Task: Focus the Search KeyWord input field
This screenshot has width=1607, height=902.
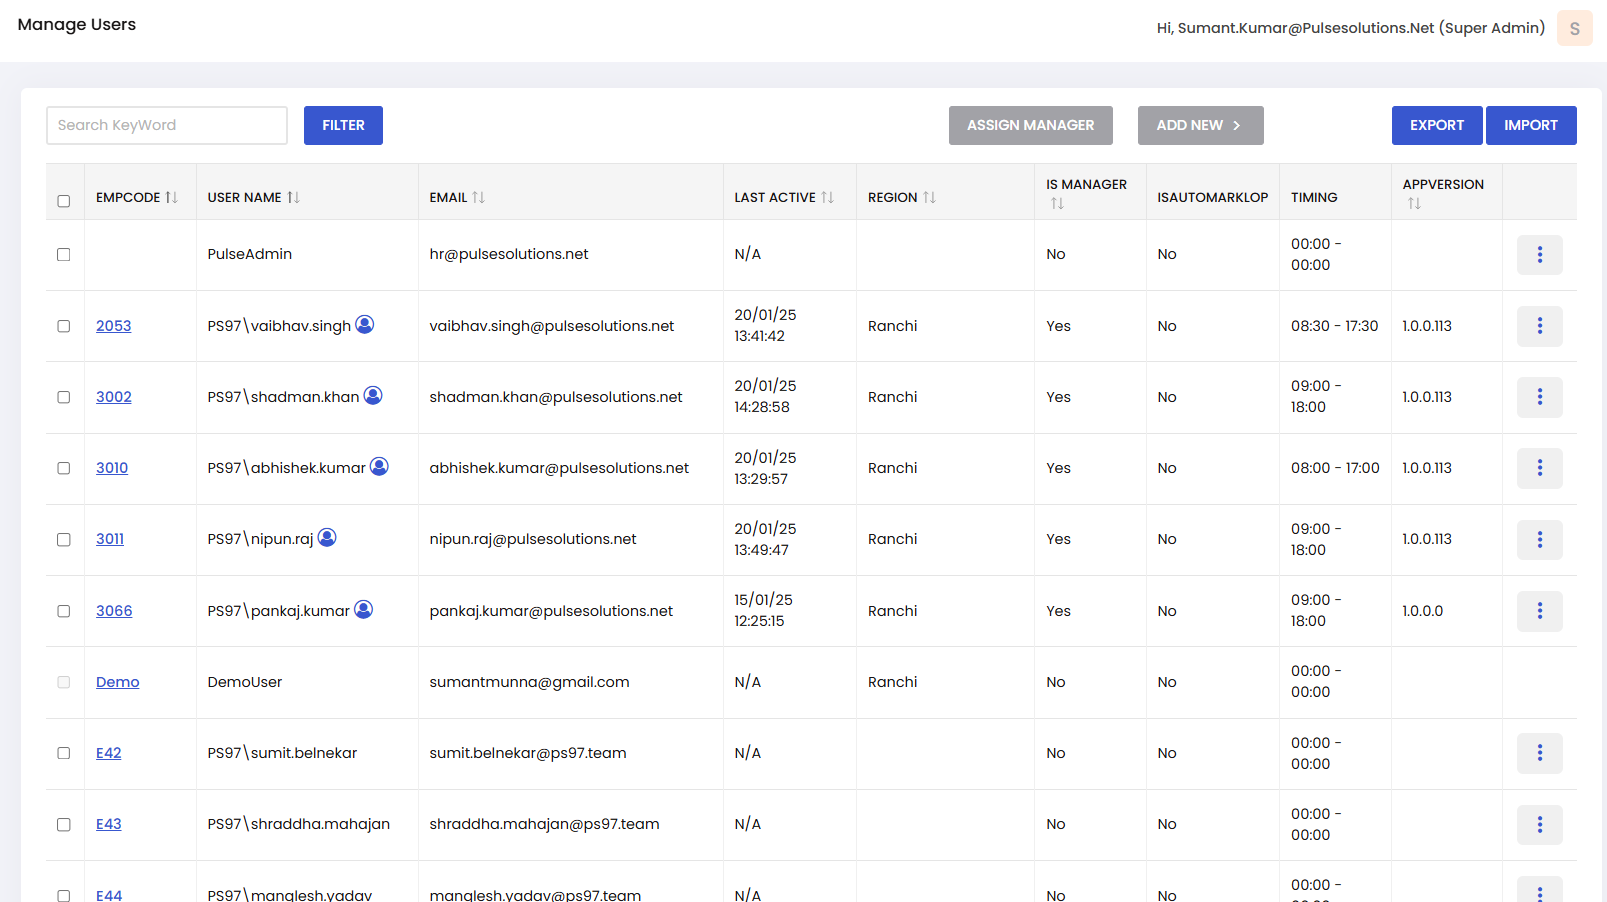Action: (x=167, y=126)
